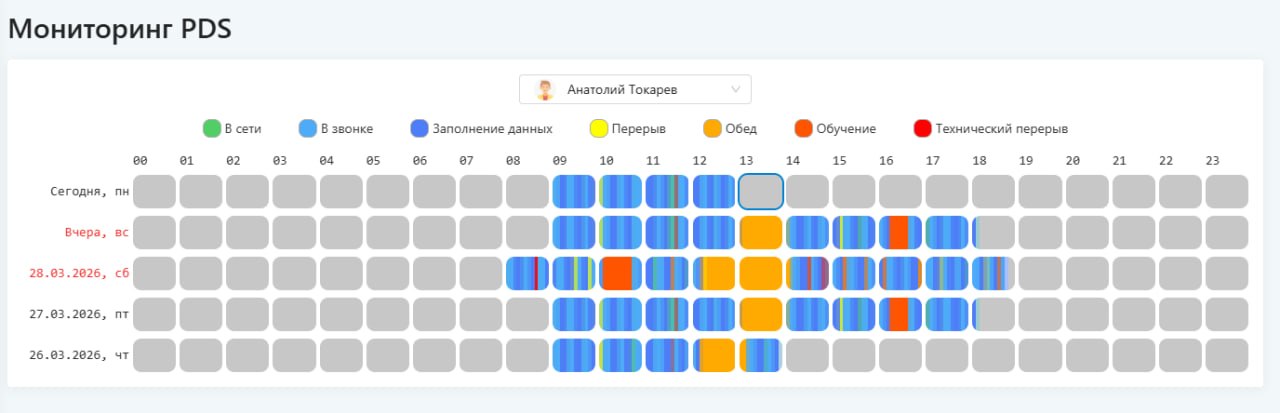Click the "Обучение" legend swatch
1280x413 pixels.
coord(803,128)
